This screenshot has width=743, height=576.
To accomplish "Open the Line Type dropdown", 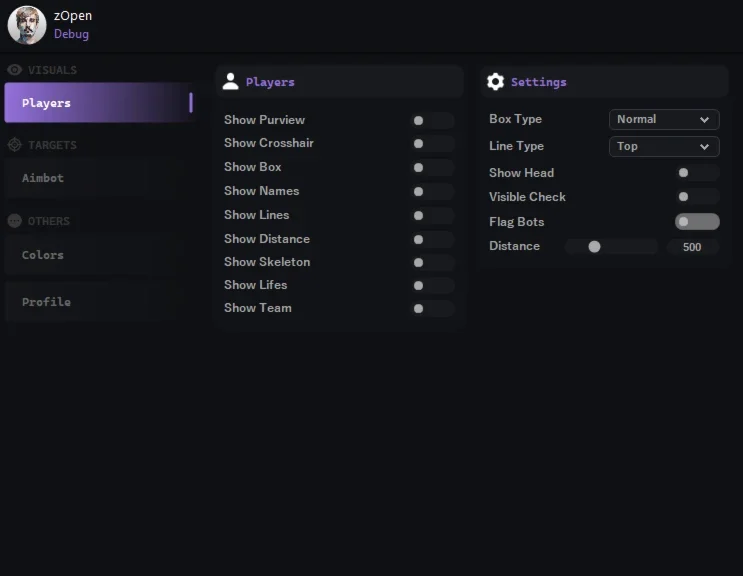I will tap(664, 146).
